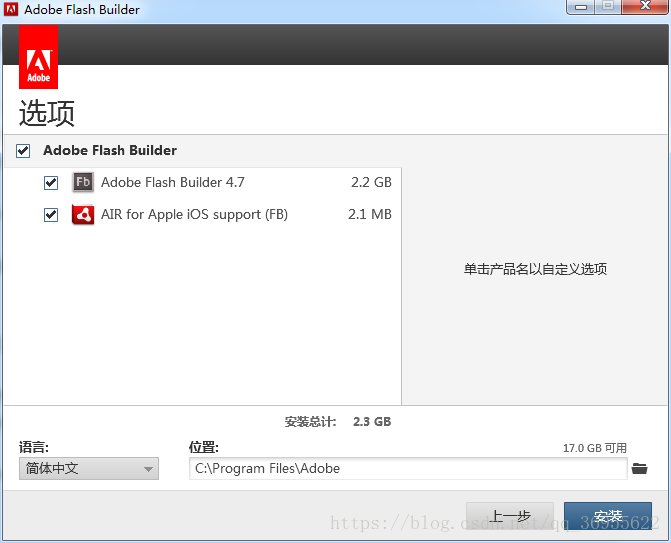Viewport: 671px width, 543px height.
Task: Select the AIR for Apple iOS support (FB) name
Action: [194, 214]
